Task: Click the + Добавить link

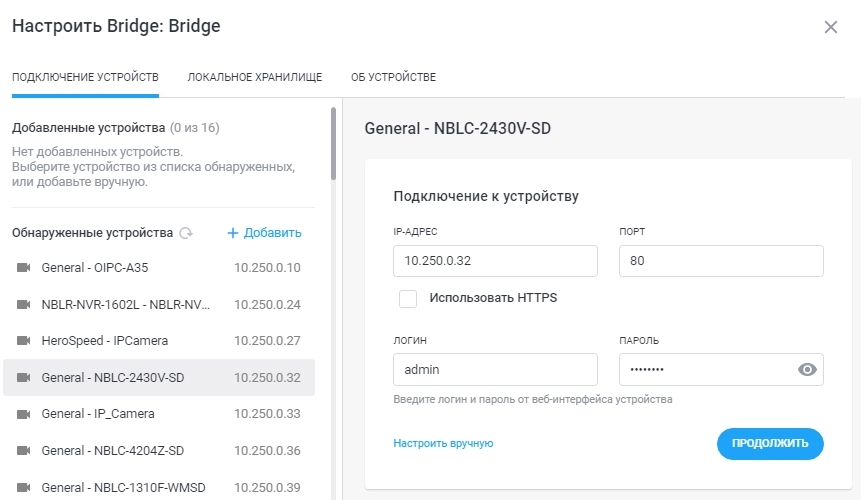Action: [x=264, y=233]
